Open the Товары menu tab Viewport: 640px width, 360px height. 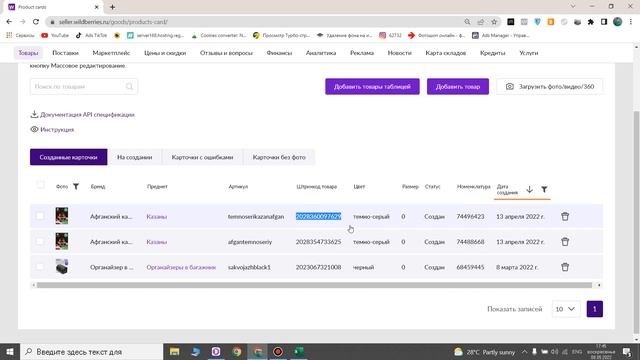[x=28, y=53]
